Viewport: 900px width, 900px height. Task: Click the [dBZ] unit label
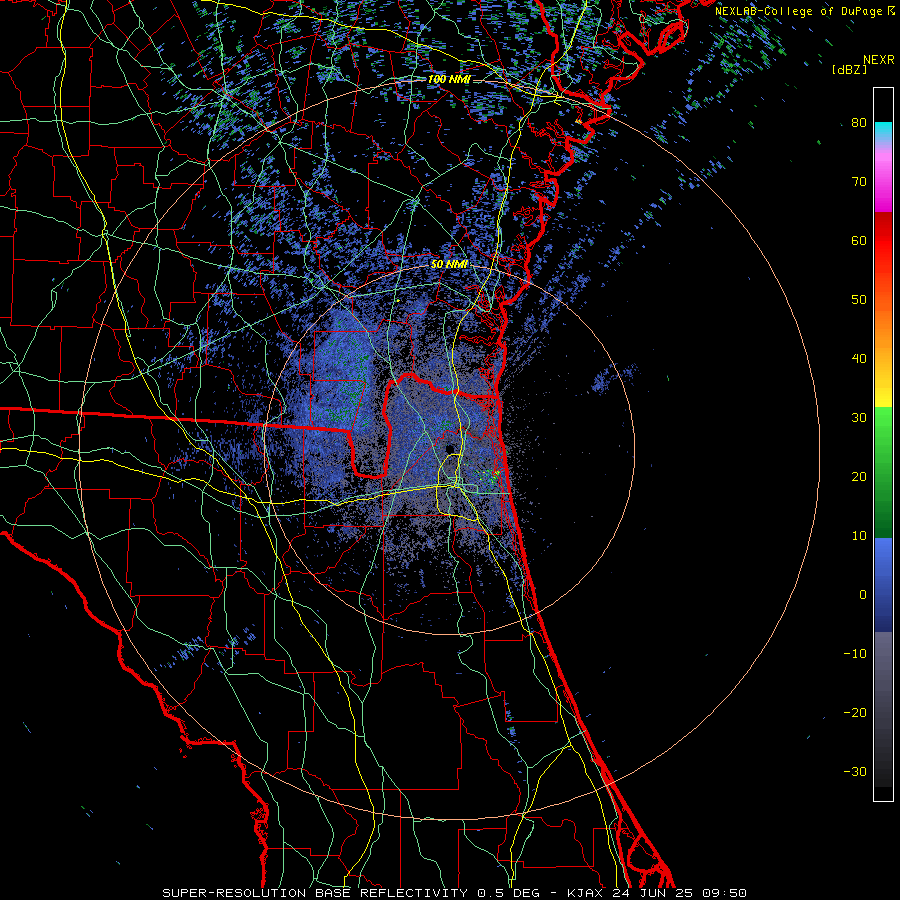[849, 70]
